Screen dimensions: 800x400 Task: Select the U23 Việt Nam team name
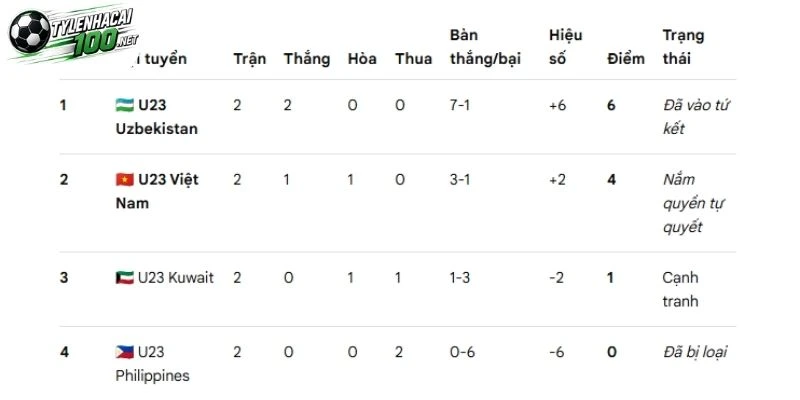coord(157,191)
